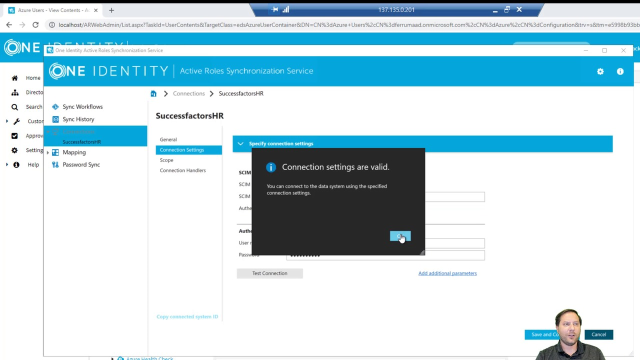This screenshot has width=640, height=360.
Task: Select SuccessfactorsHR connection in sidebar
Action: (x=82, y=142)
